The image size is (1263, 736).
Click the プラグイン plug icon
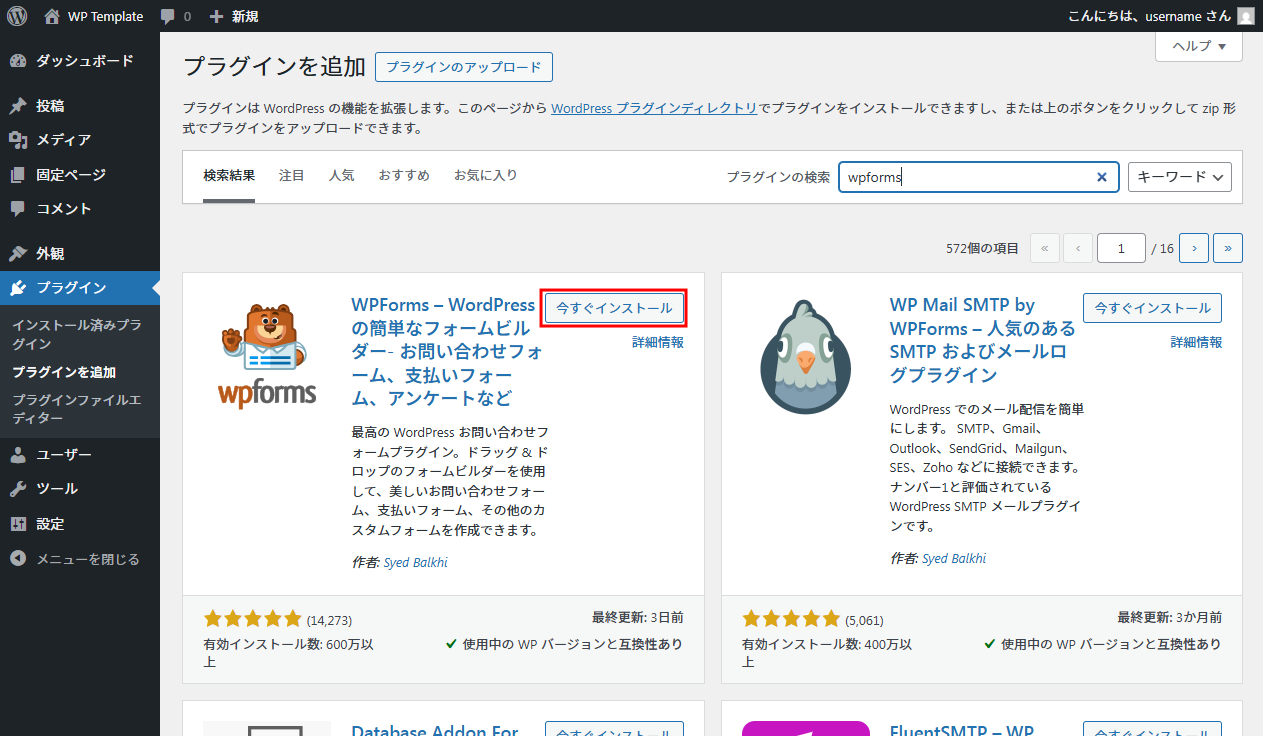[18, 288]
